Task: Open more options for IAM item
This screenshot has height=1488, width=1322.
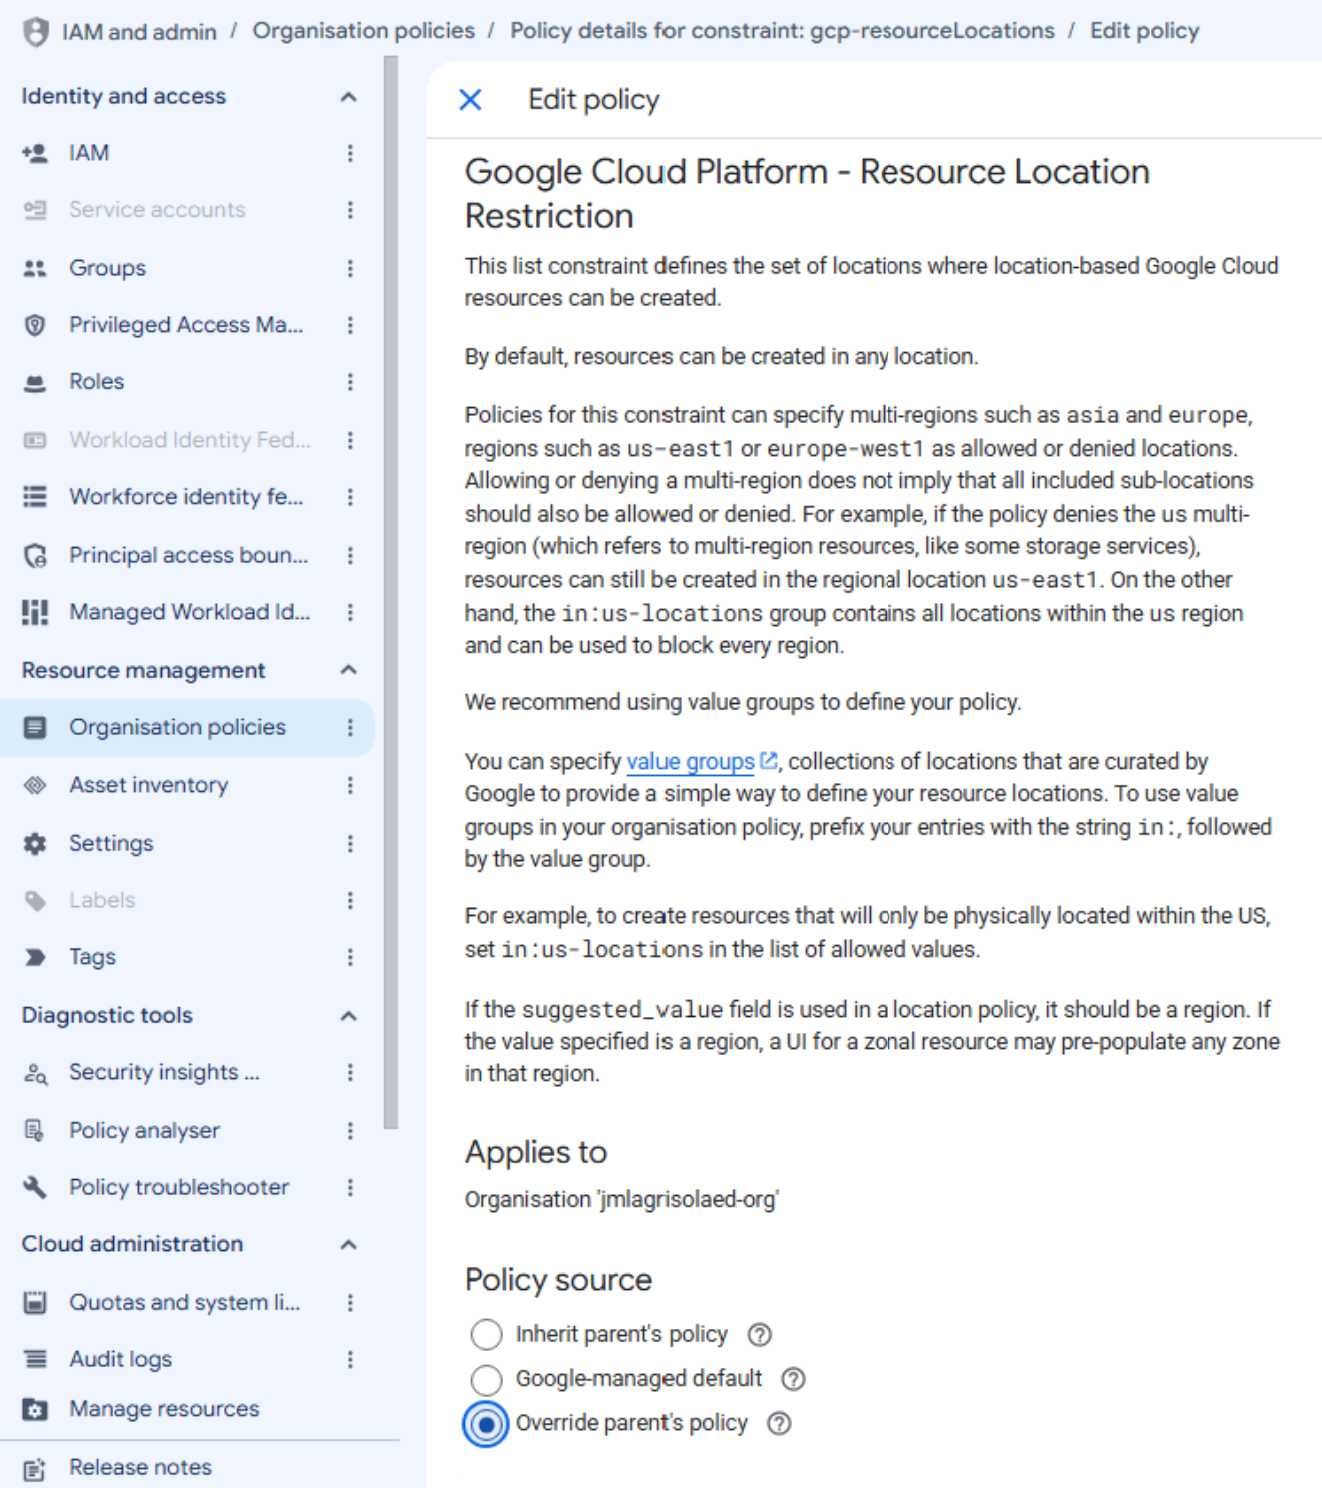Action: coord(350,153)
